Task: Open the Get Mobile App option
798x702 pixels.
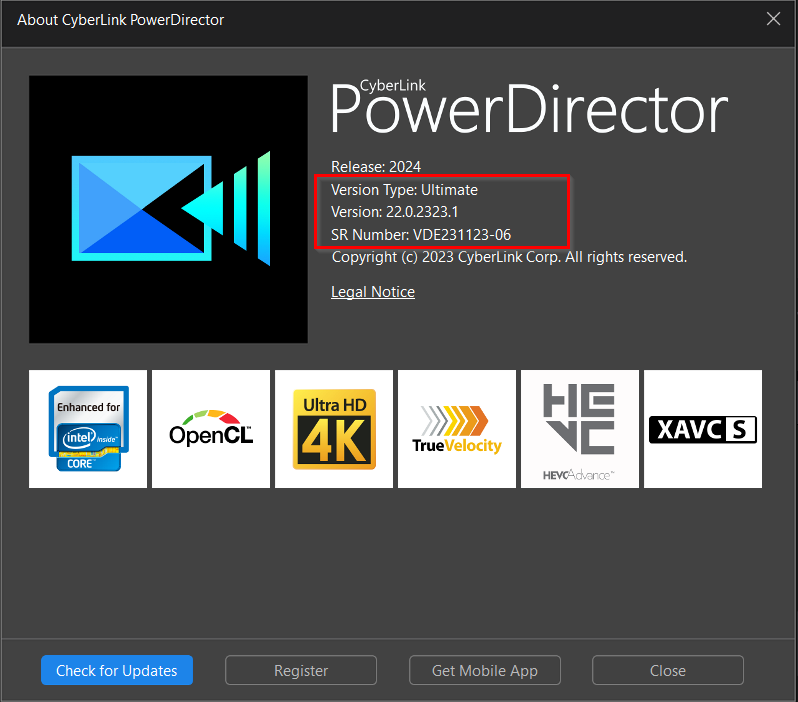Action: 485,671
